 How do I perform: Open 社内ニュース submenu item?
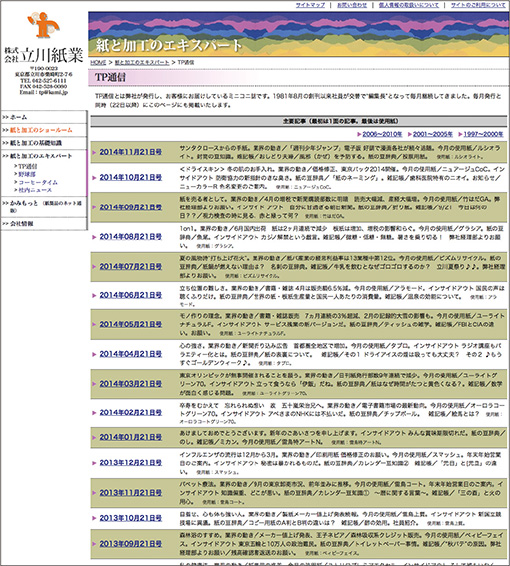(x=35, y=190)
